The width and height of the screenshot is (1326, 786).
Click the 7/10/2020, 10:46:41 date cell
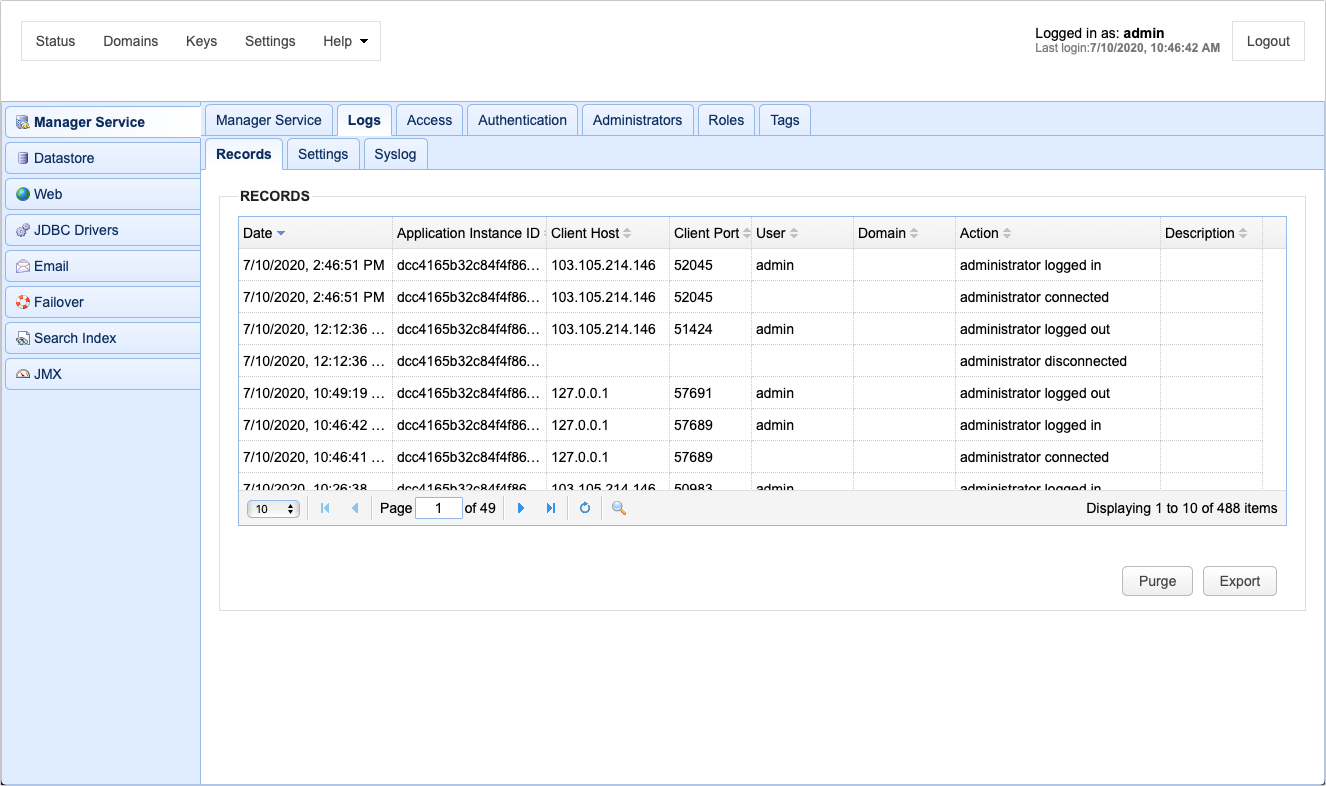[316, 457]
